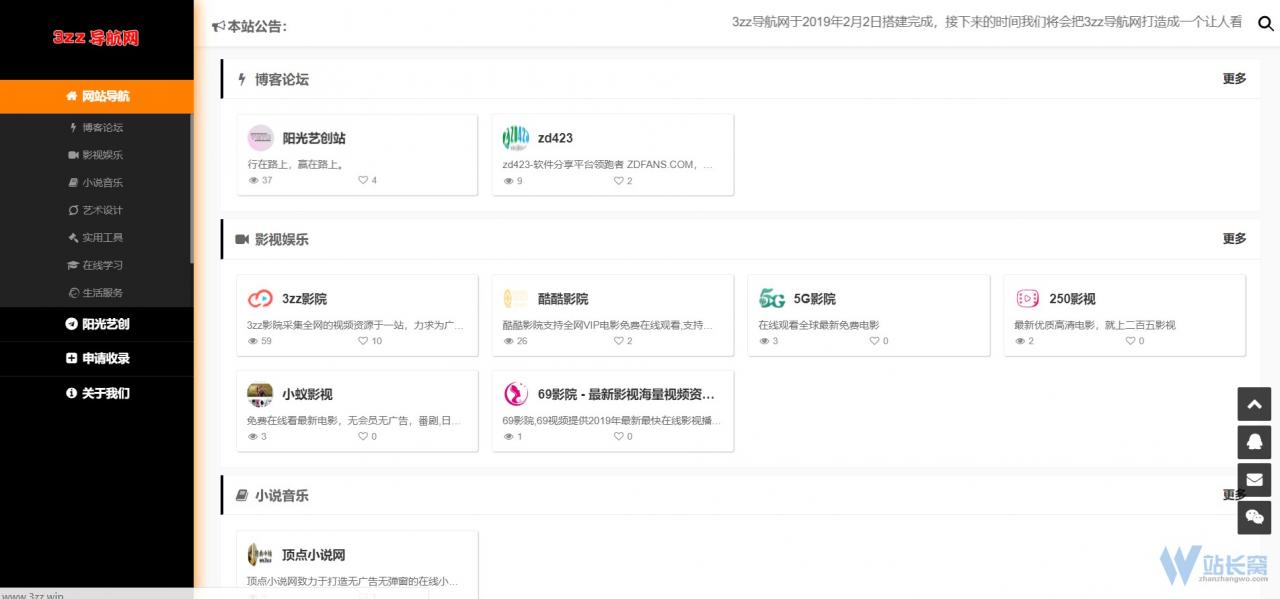Screen dimensions: 1280x599
Task: Open the zd423 card title
Action: tap(555, 138)
